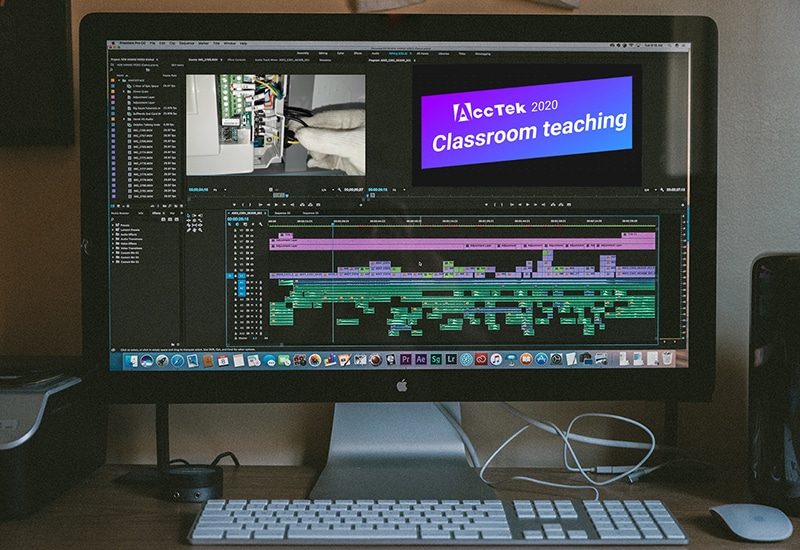Viewport: 800px width, 550px height.
Task: Expand Lumetri Presets folder
Action: point(113,230)
